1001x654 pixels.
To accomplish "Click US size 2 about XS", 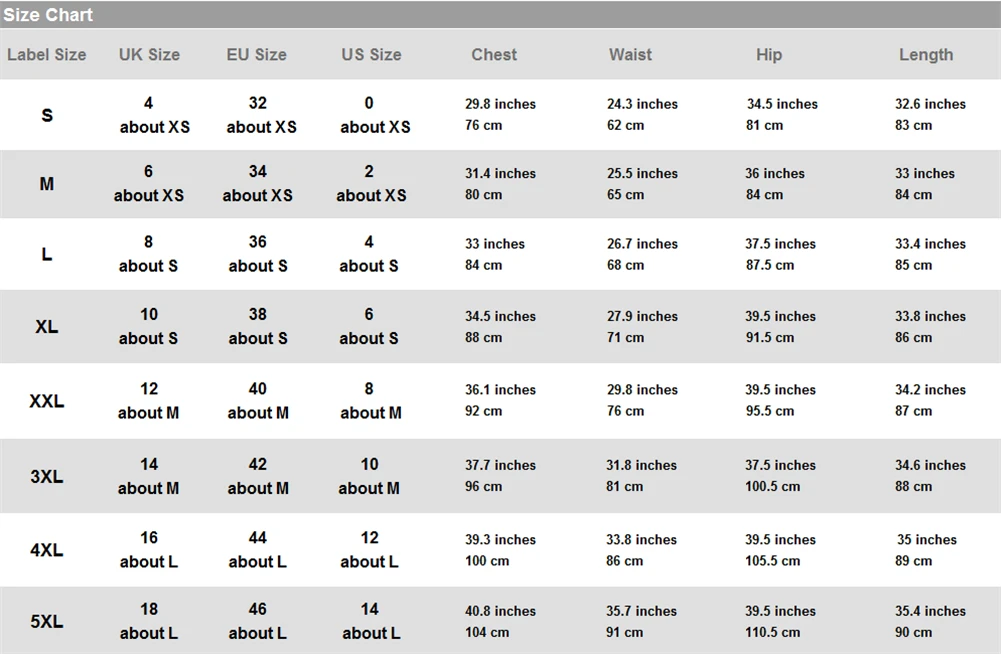I will (x=372, y=183).
